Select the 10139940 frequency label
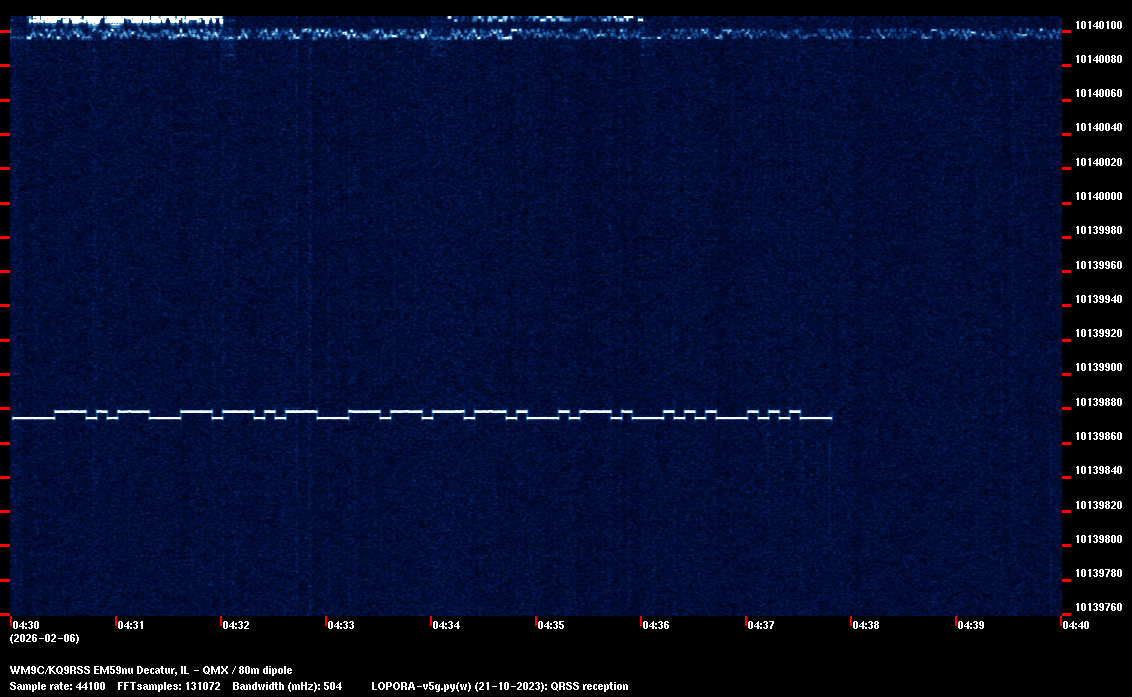Image resolution: width=1132 pixels, height=697 pixels. pos(1098,299)
